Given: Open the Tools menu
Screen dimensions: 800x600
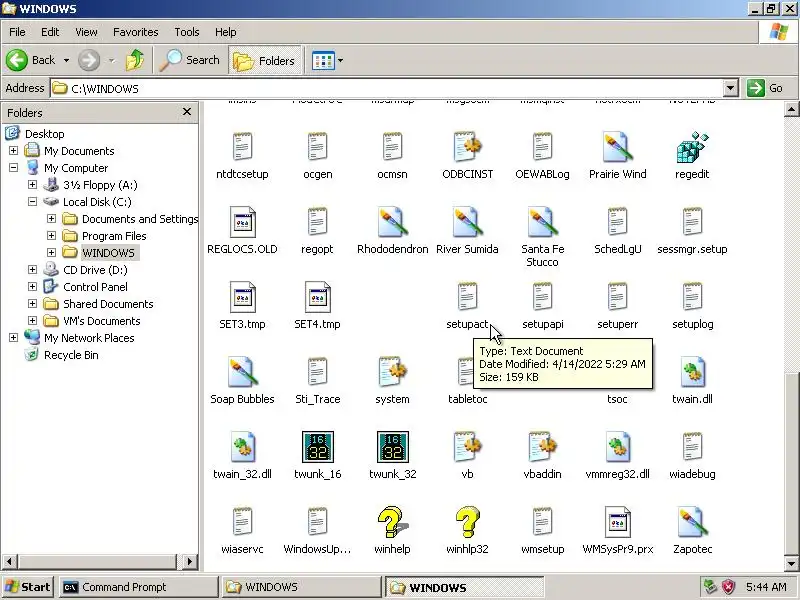Looking at the screenshot, I should pyautogui.click(x=187, y=32).
